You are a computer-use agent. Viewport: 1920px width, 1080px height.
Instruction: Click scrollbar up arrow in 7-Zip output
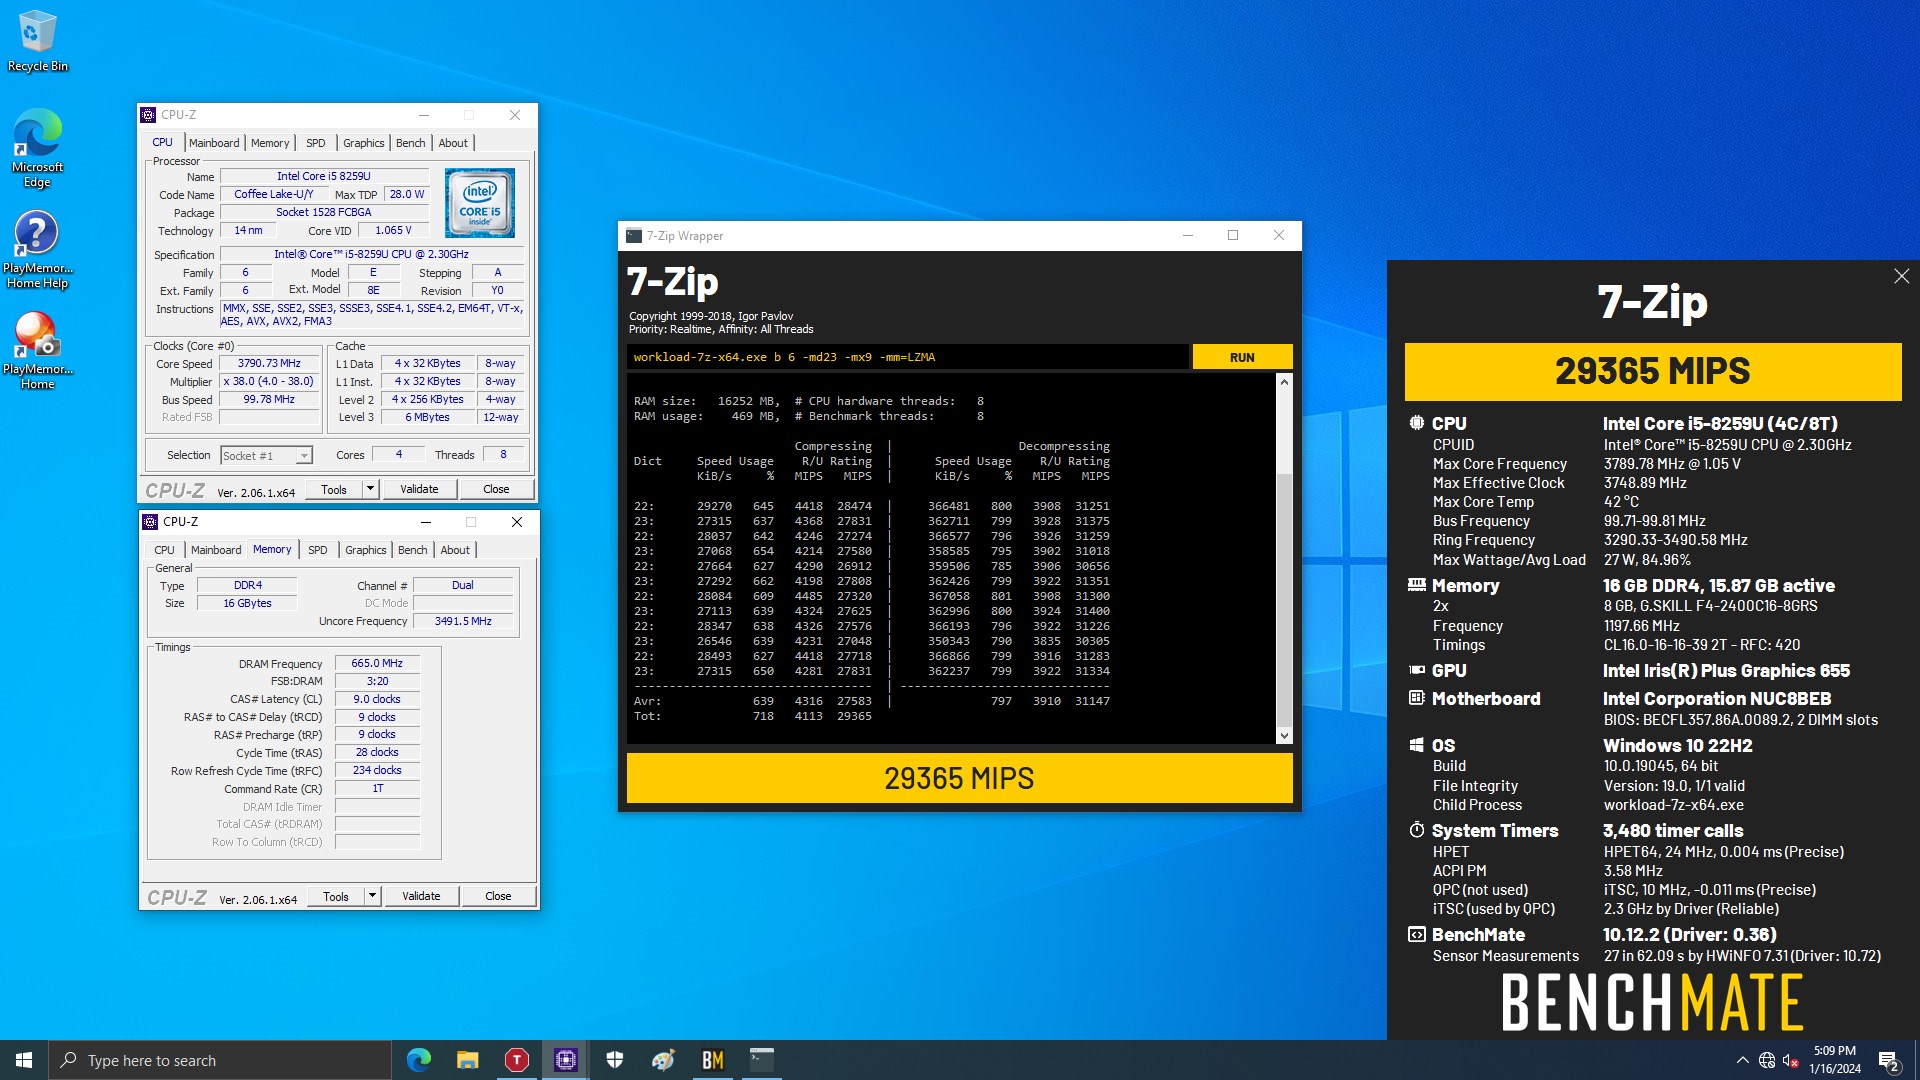[x=1284, y=382]
